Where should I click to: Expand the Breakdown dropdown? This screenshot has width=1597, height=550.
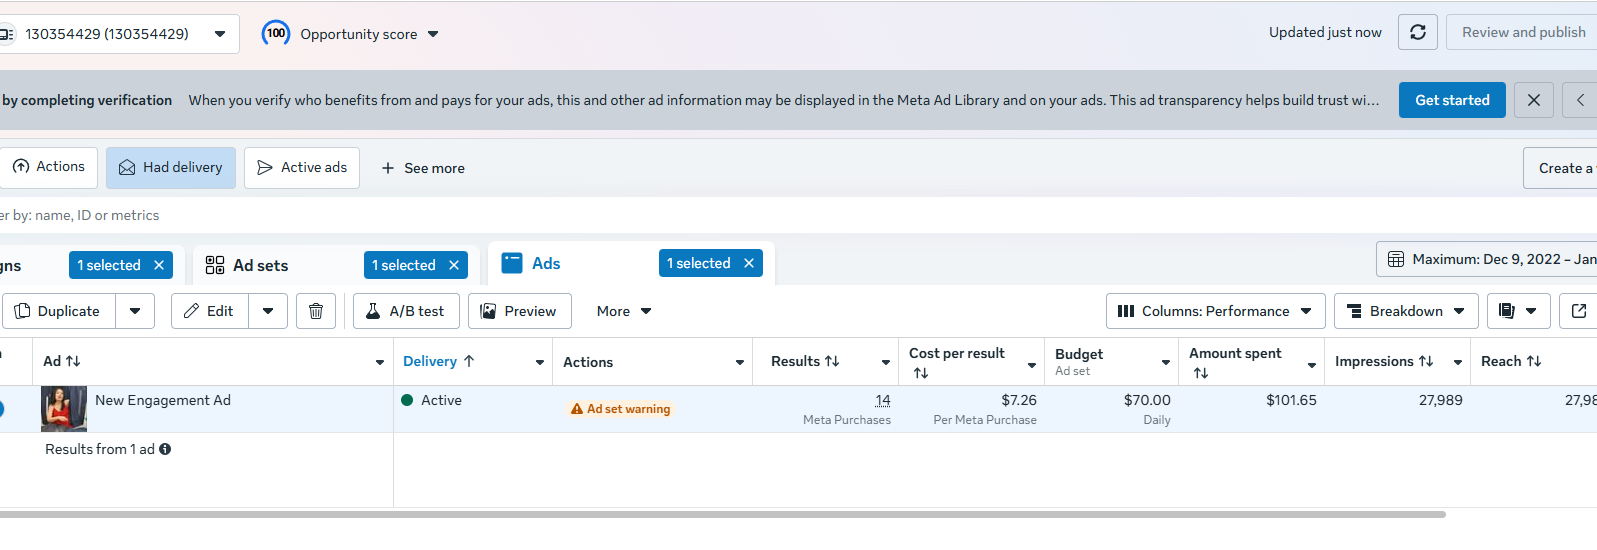click(1405, 311)
